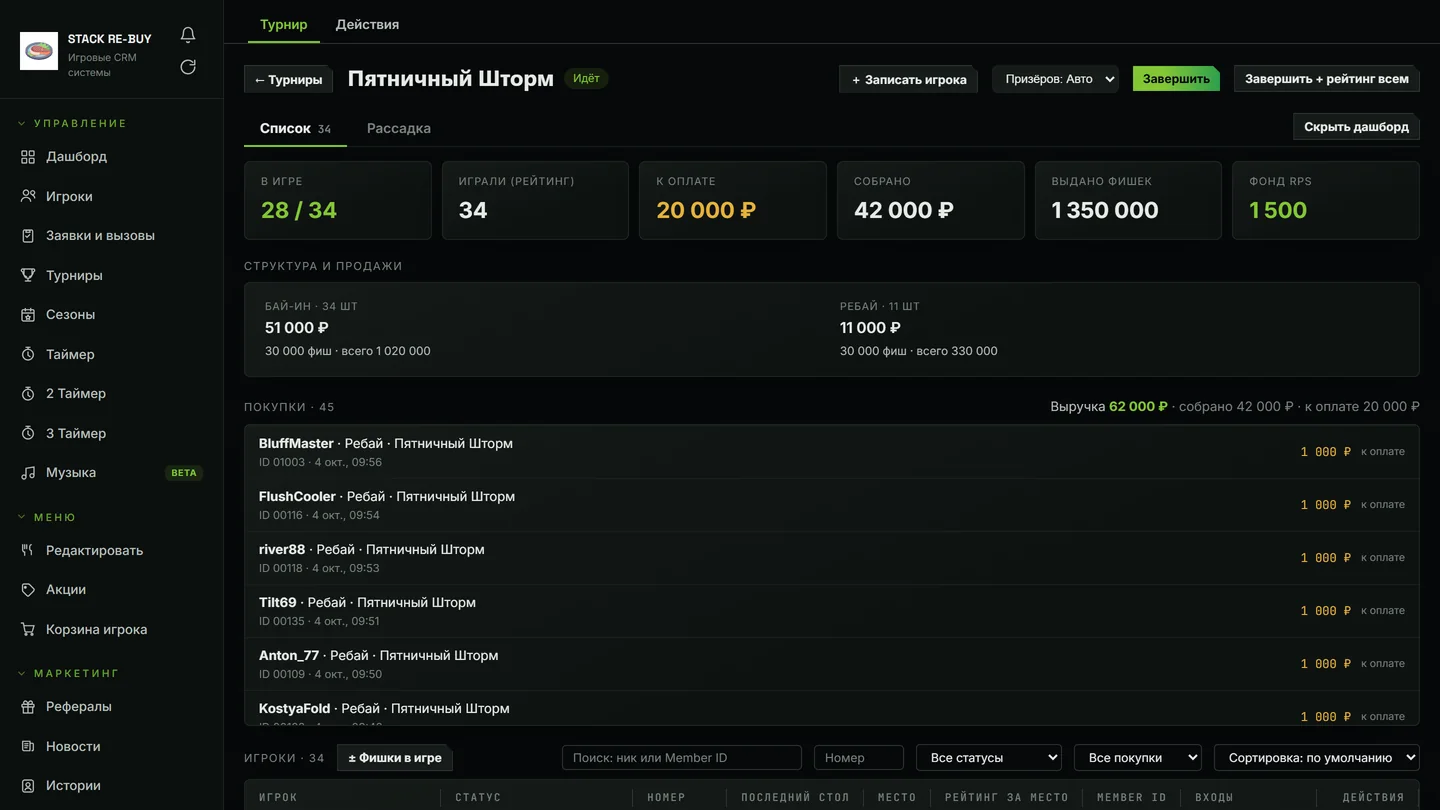
Task: Collapse the Управление sidebar section
Action: coord(73,123)
